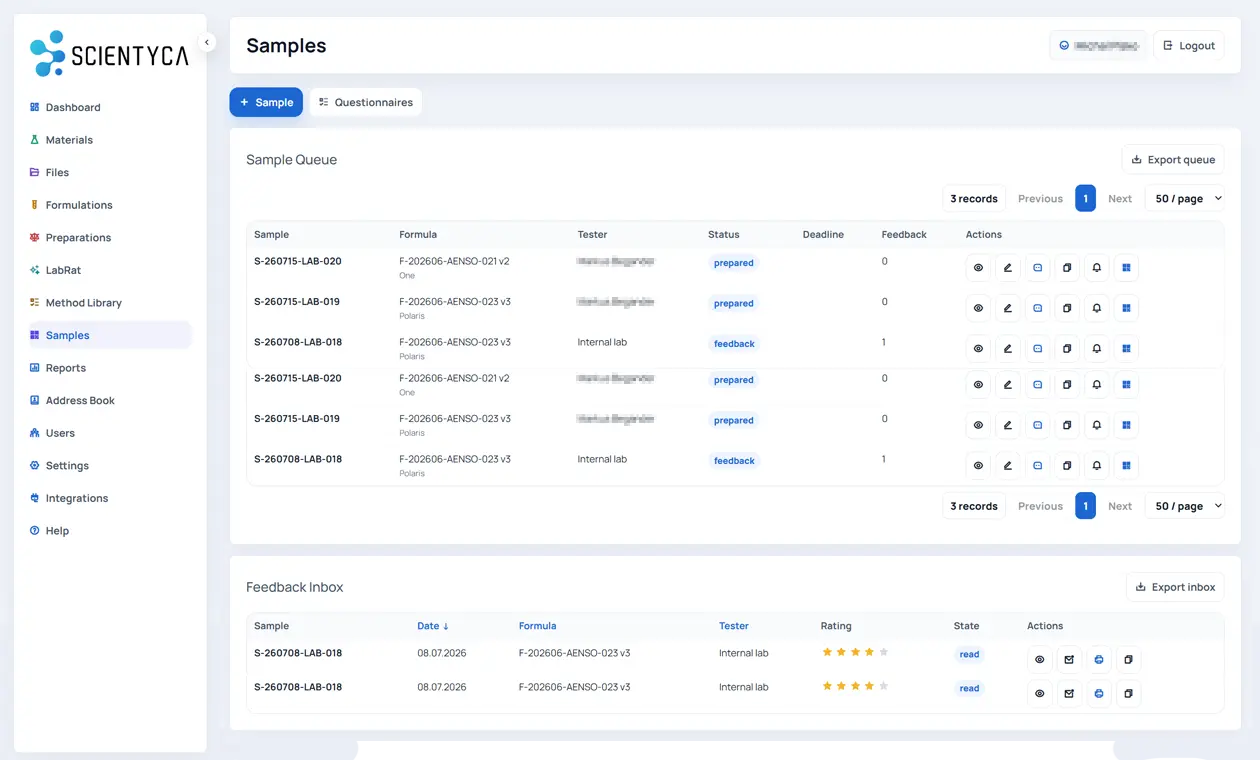
Task: Copy first S-260708-LAB-018 sample in Sample Queue
Action: [1067, 349]
